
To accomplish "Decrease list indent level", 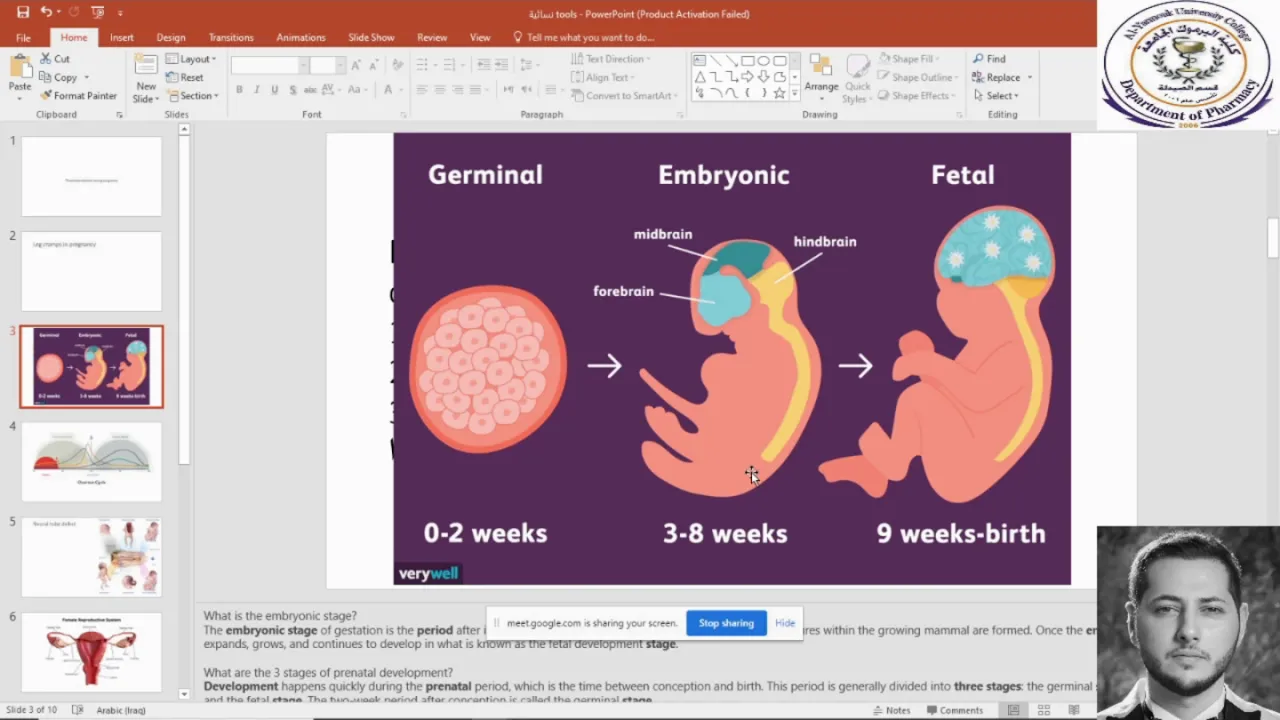I will 484,65.
